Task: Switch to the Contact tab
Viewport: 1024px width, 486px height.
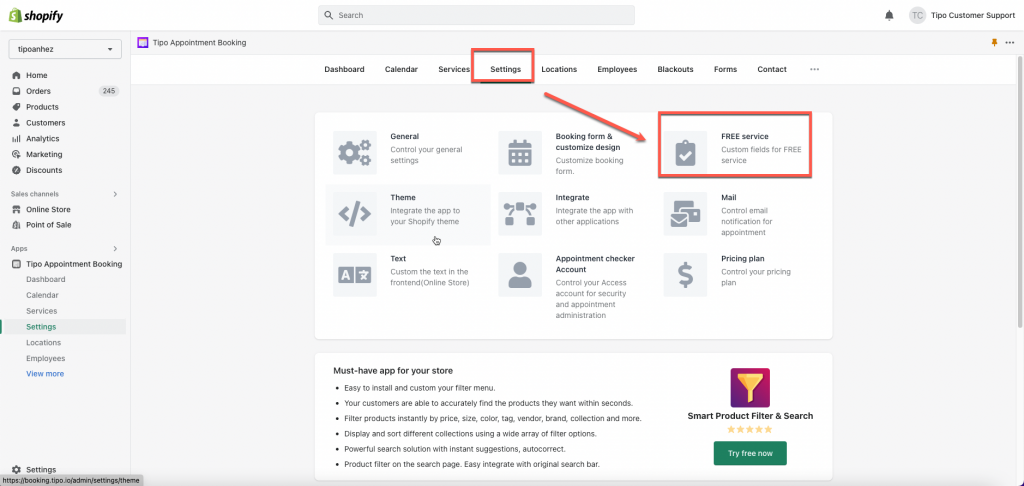Action: point(772,69)
